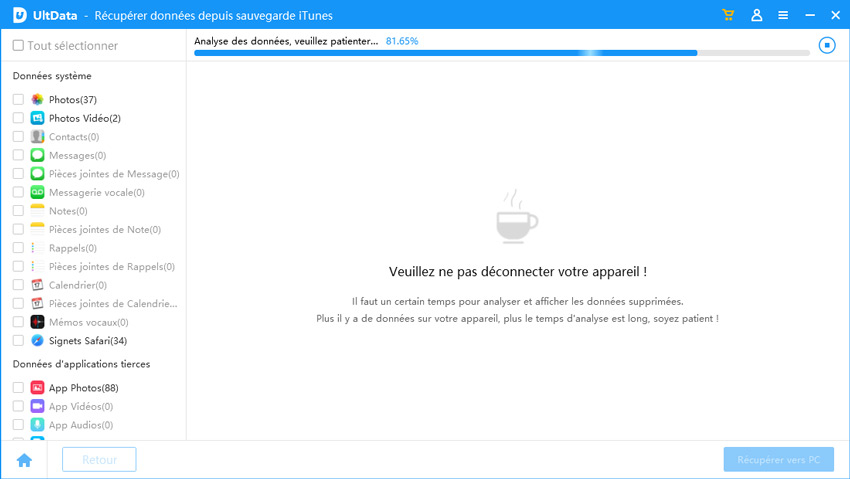Image resolution: width=850 pixels, height=479 pixels.
Task: Click the Retour button
Action: pyautogui.click(x=99, y=459)
